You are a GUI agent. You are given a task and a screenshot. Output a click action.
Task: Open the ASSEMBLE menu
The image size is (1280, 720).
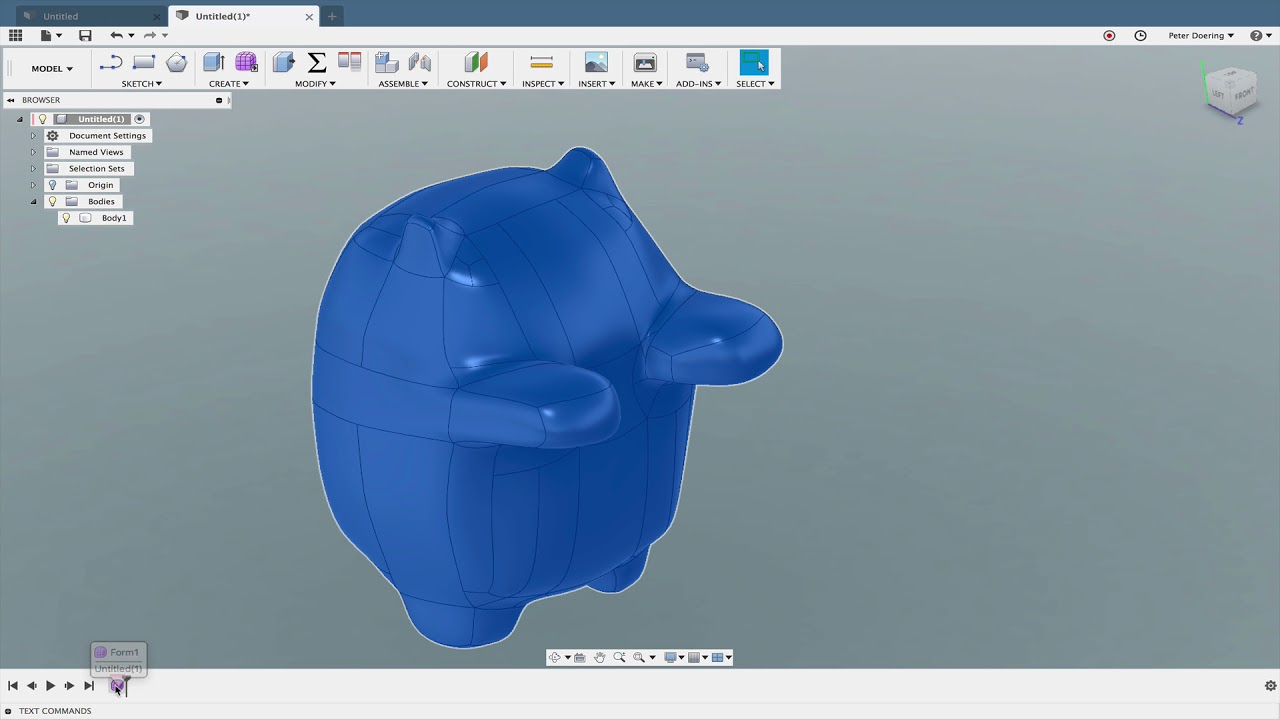click(x=403, y=84)
